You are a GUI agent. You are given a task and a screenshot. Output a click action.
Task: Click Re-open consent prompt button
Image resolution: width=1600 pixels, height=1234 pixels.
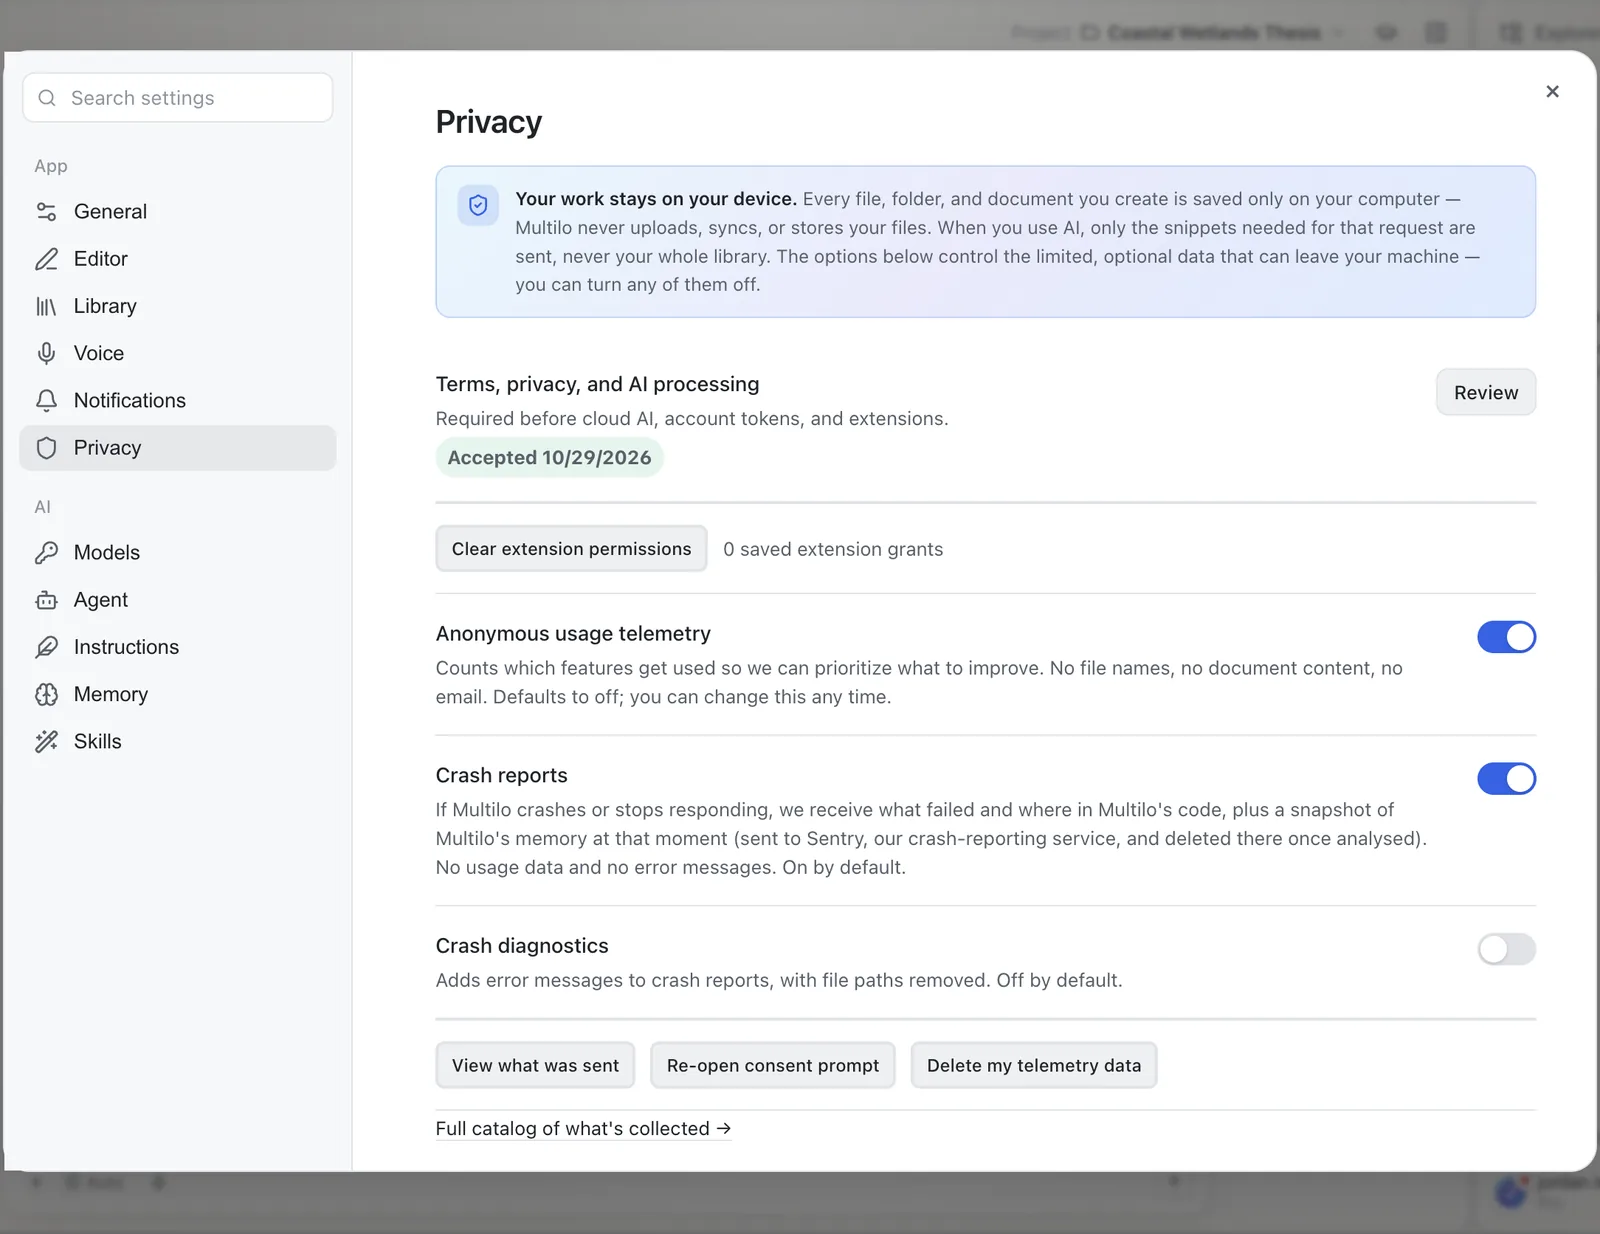[x=773, y=1065]
